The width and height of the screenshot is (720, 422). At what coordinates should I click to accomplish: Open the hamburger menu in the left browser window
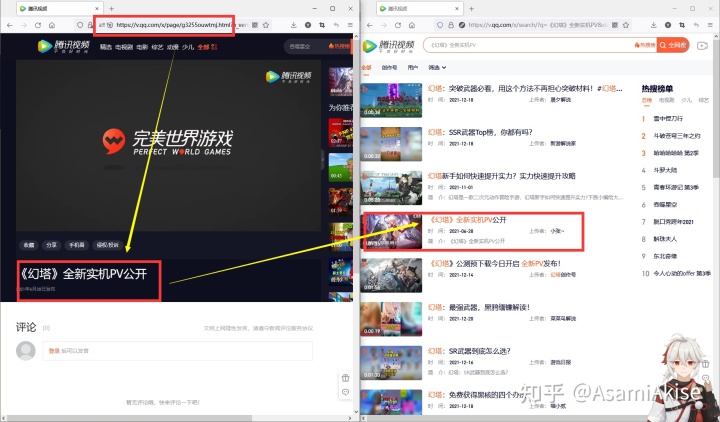click(x=350, y=25)
